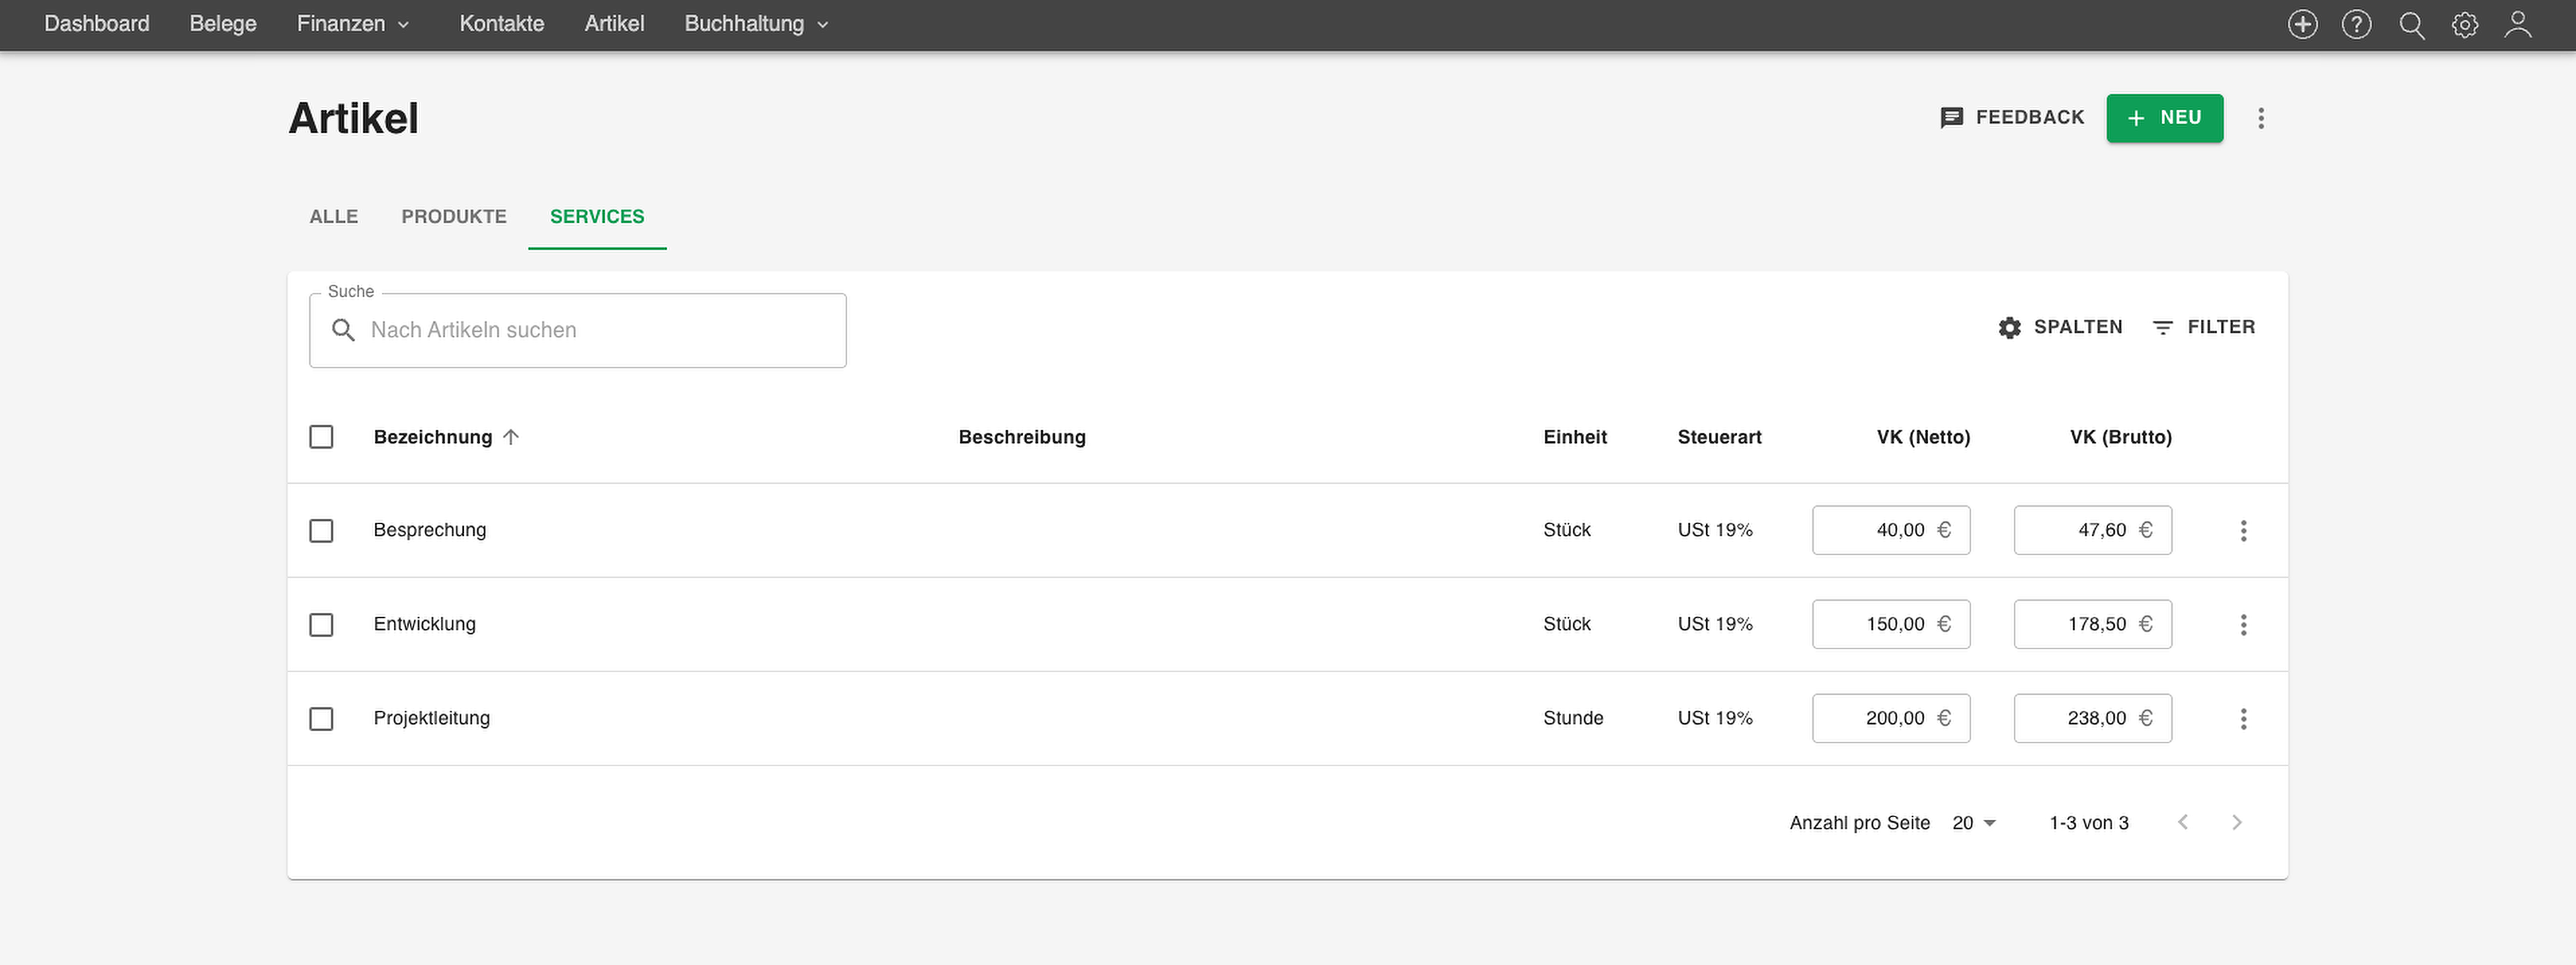The width and height of the screenshot is (2576, 965).
Task: Click sort arrow next to Bezeichnung
Action: pos(511,437)
